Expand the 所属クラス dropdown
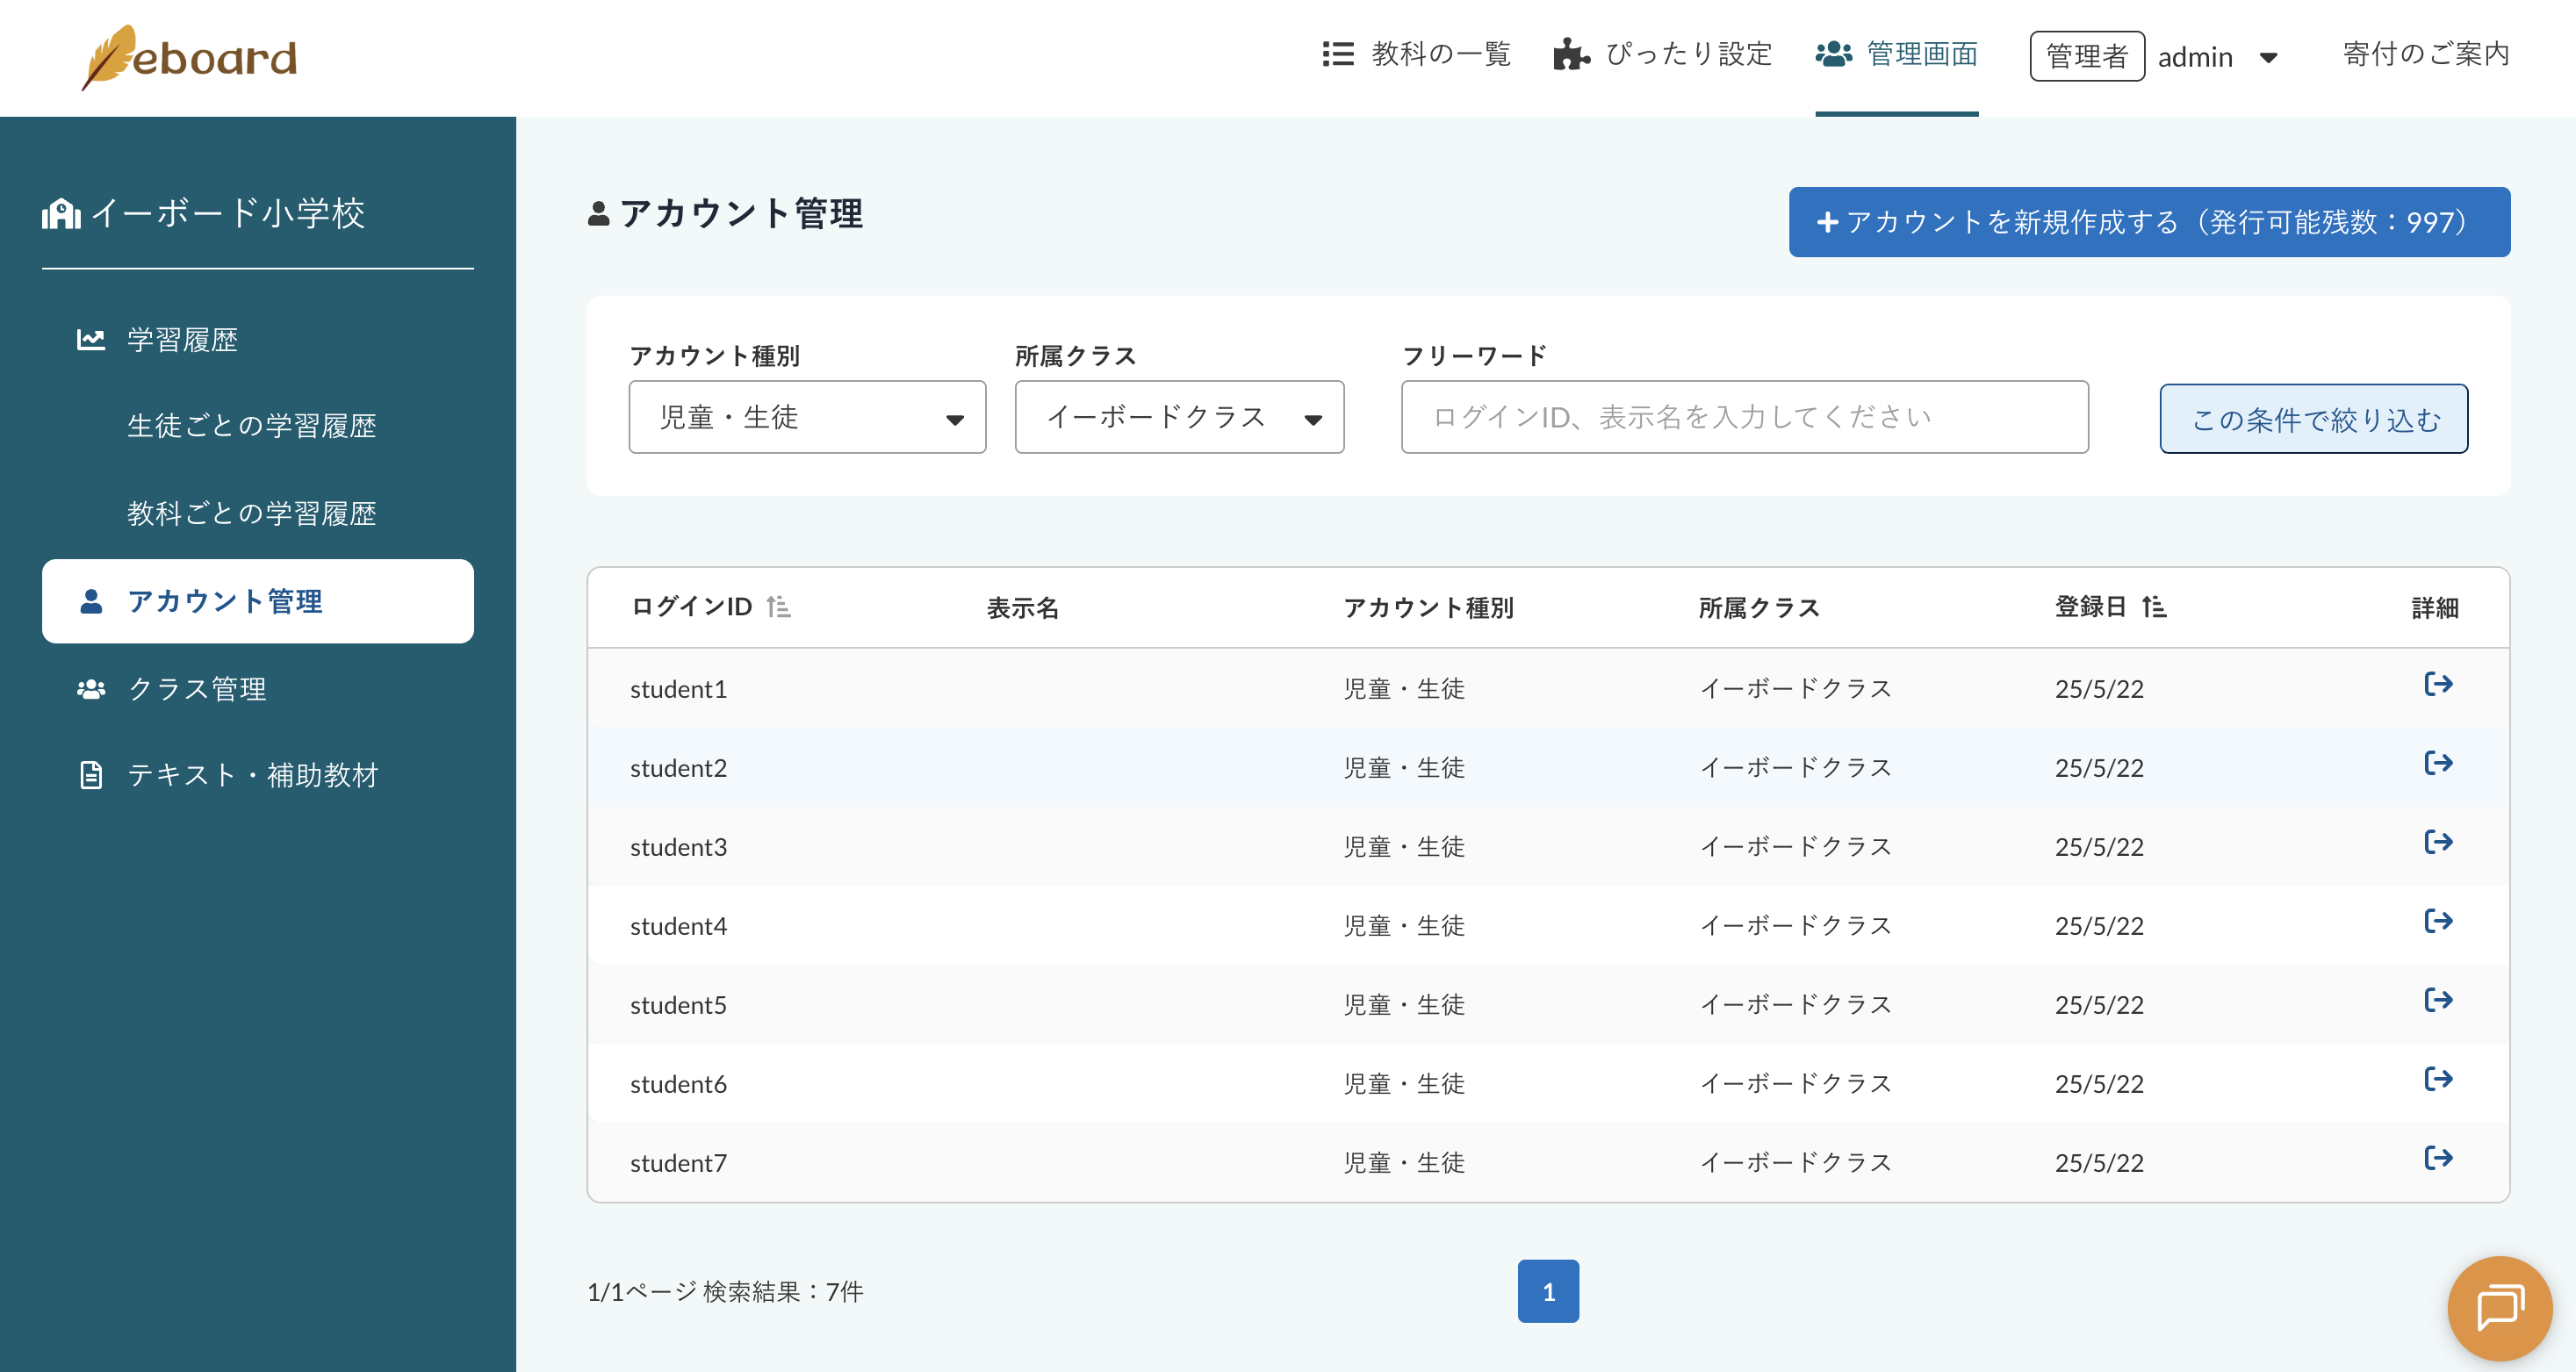Screen dimensions: 2576x1372 click(1179, 417)
